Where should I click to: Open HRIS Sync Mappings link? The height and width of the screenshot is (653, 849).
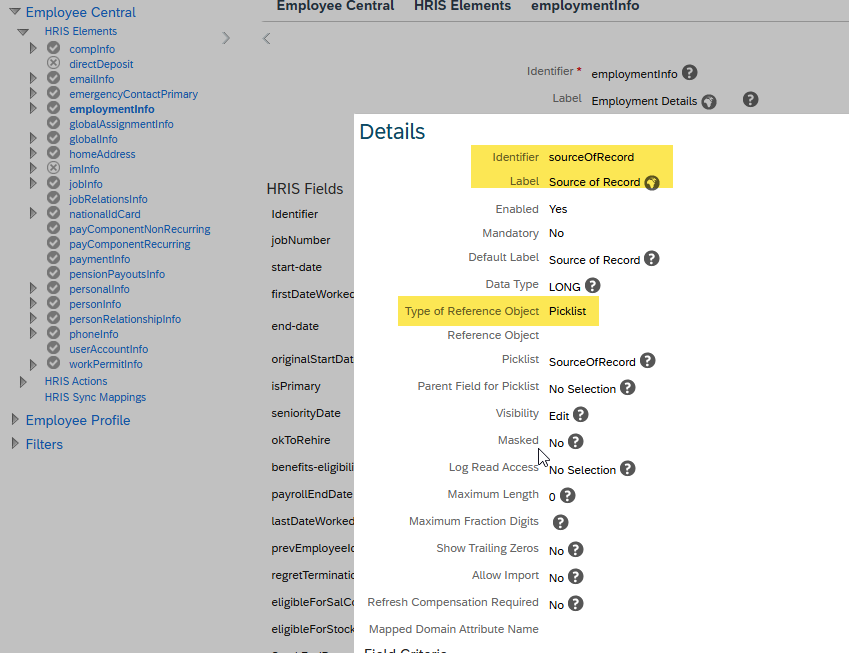[x=95, y=397]
